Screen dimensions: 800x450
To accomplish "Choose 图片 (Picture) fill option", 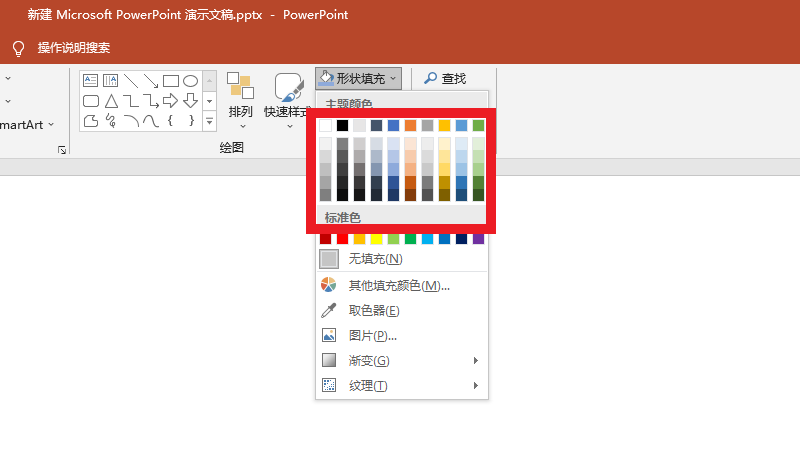I will click(372, 336).
